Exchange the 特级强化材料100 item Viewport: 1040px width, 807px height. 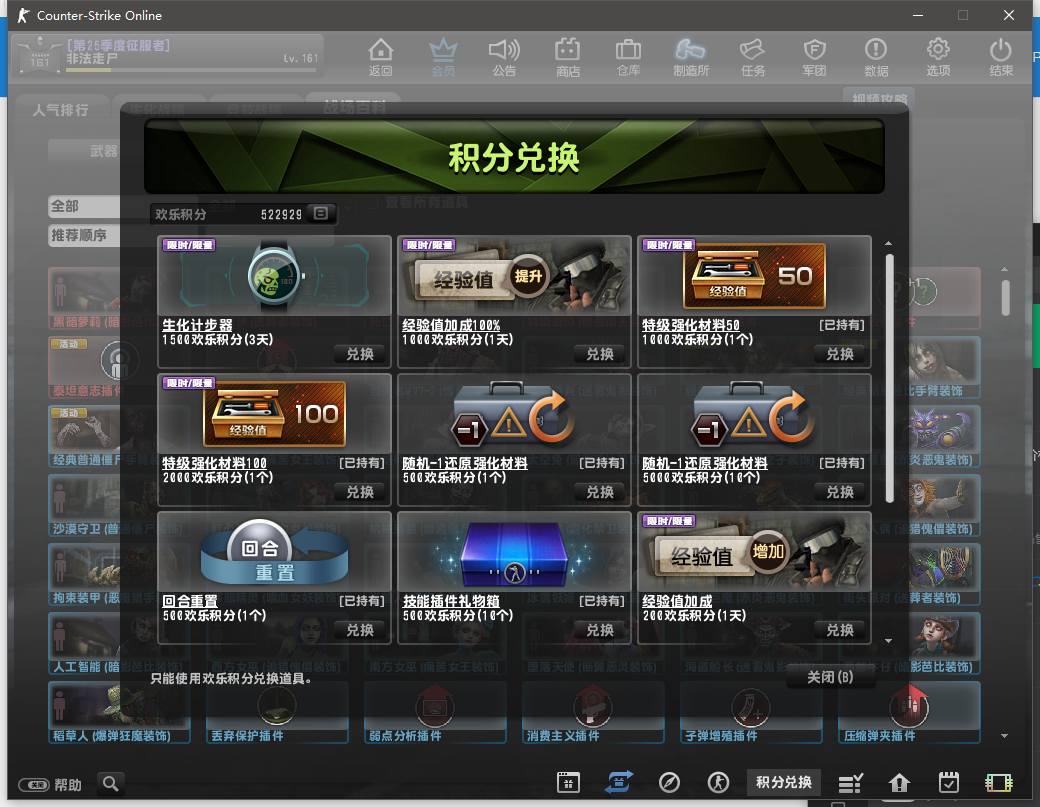click(x=360, y=492)
